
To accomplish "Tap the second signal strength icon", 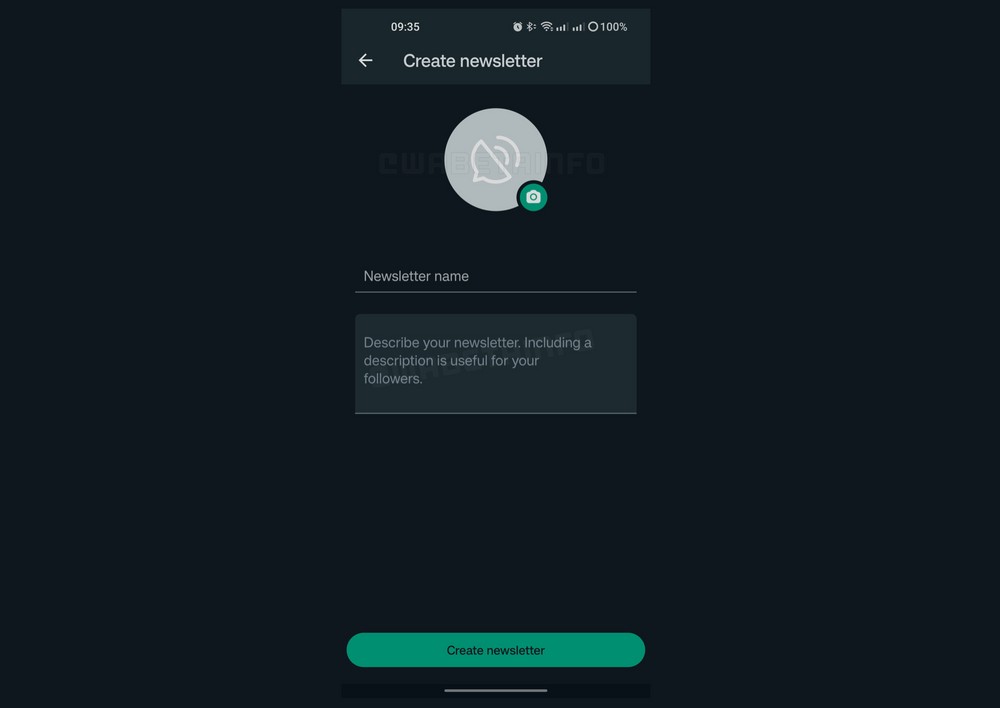I will pos(578,27).
